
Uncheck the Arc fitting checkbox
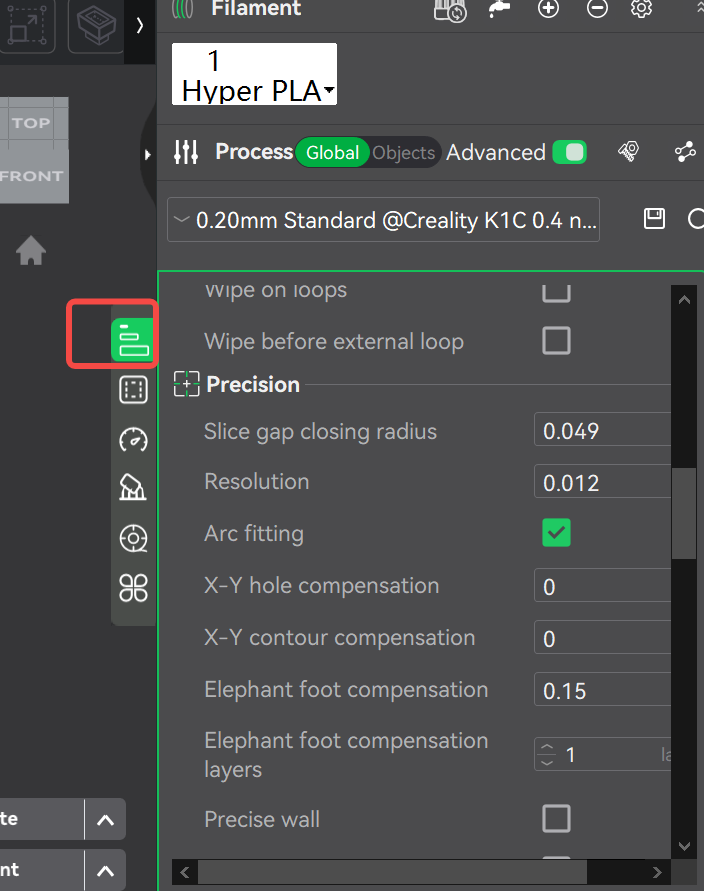(x=556, y=533)
